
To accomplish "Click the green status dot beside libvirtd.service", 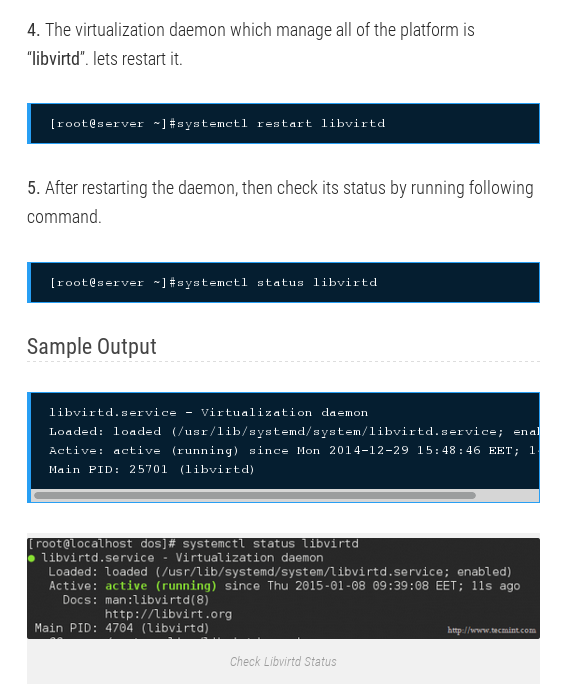I will point(31,558).
